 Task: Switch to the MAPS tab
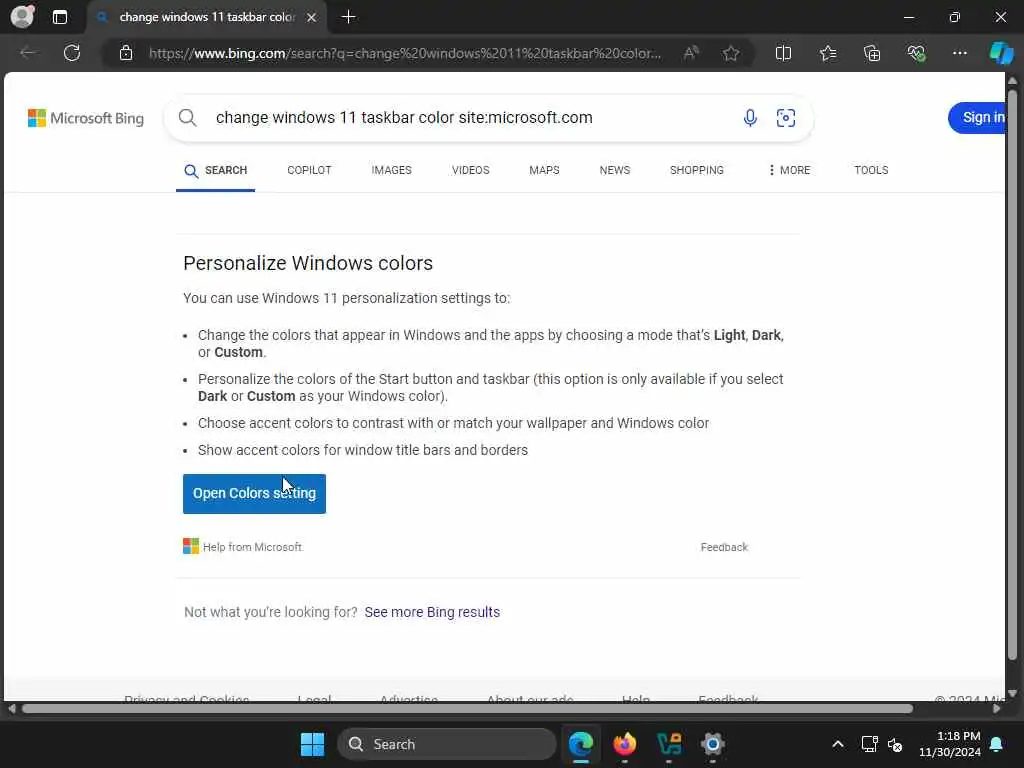pyautogui.click(x=544, y=170)
